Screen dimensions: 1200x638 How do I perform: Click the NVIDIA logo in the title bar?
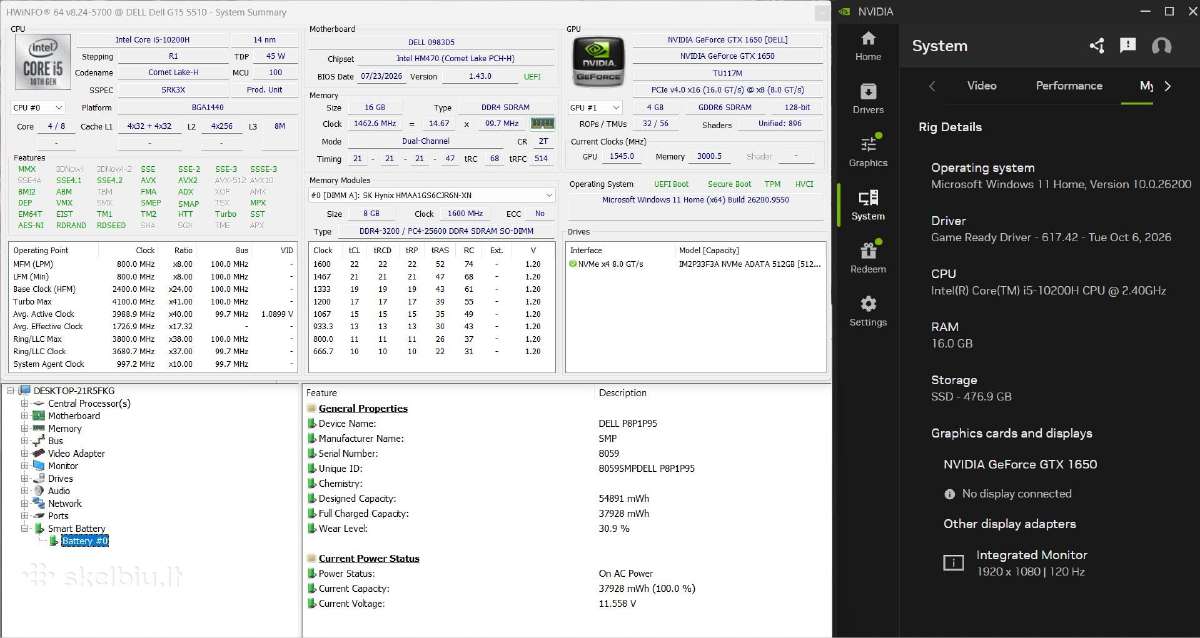coord(845,12)
